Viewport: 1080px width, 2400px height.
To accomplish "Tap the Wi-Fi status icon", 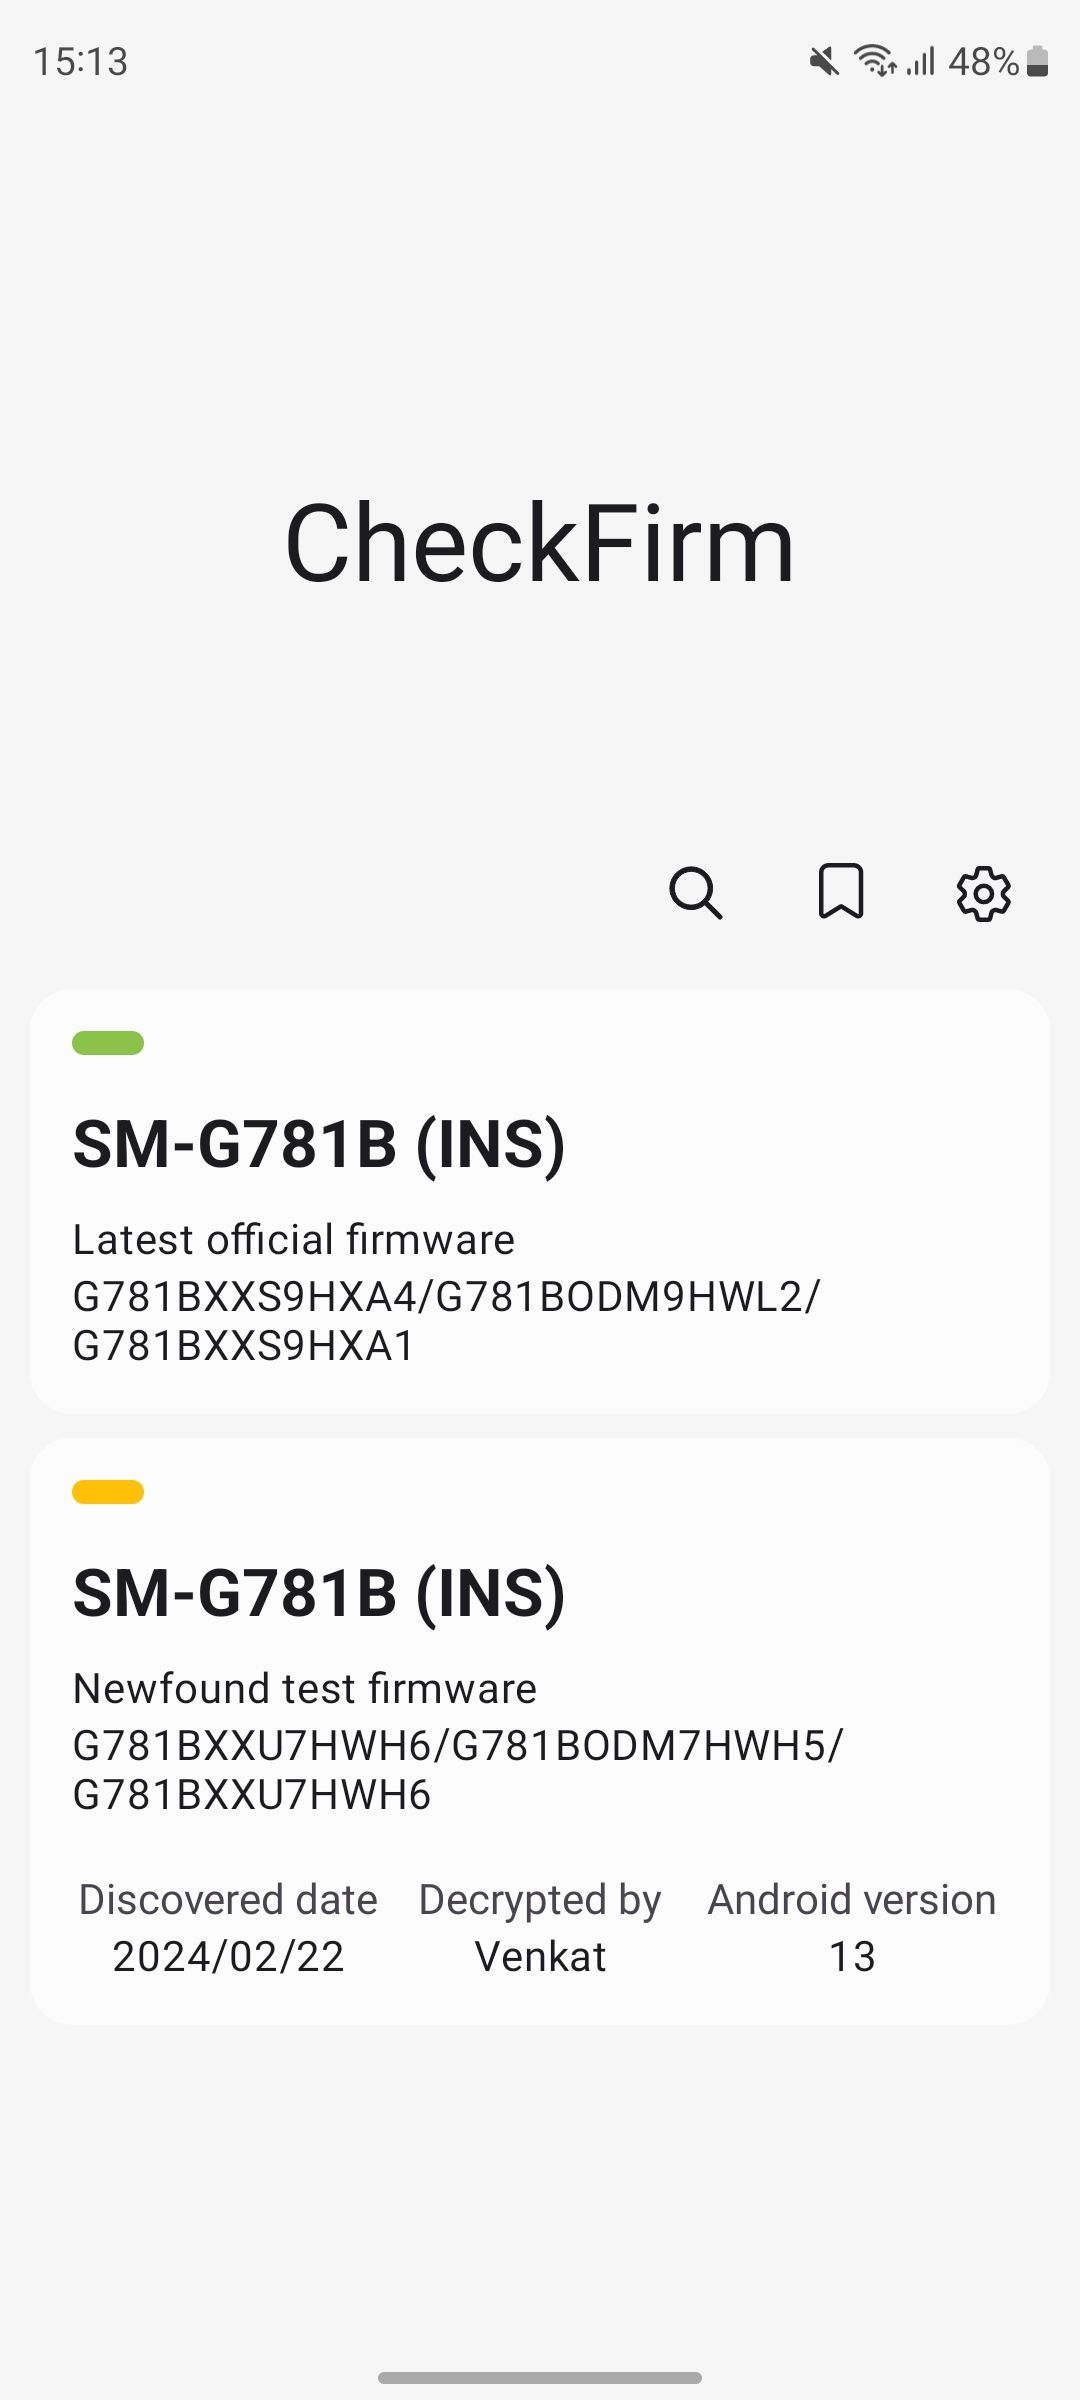I will click(874, 61).
